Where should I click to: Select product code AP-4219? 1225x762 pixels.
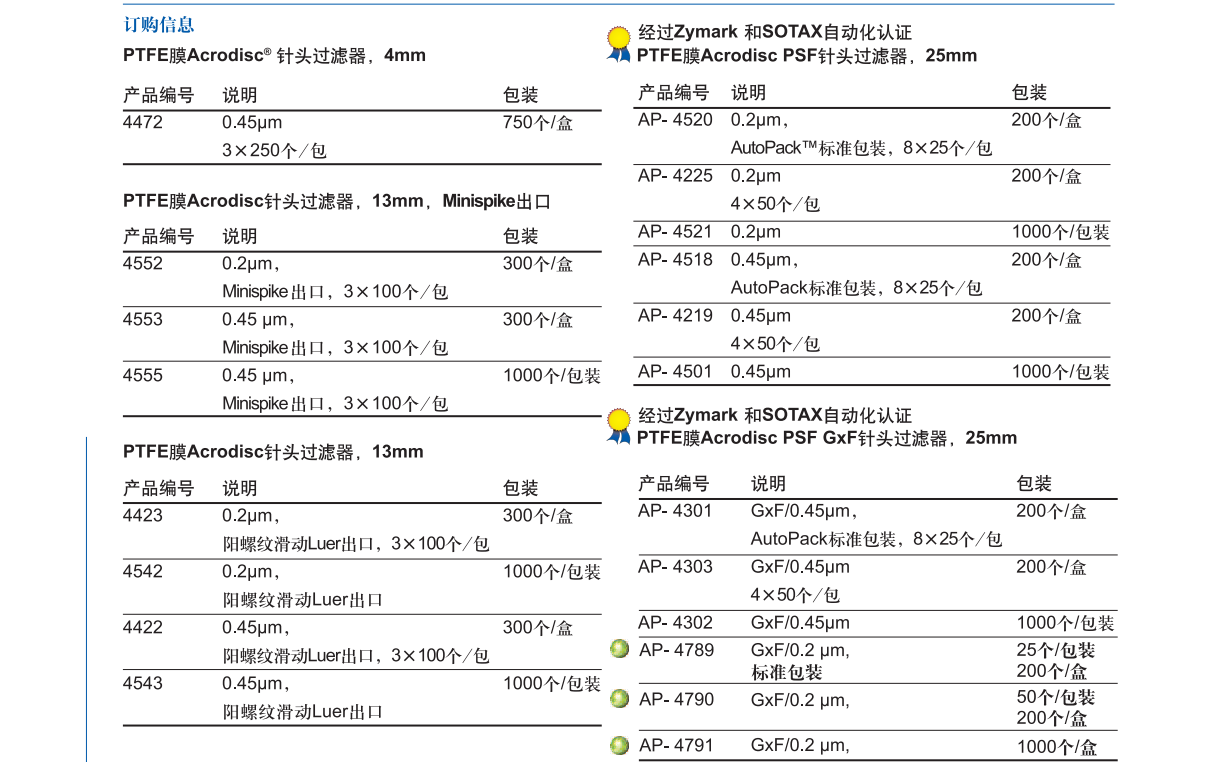pos(676,316)
